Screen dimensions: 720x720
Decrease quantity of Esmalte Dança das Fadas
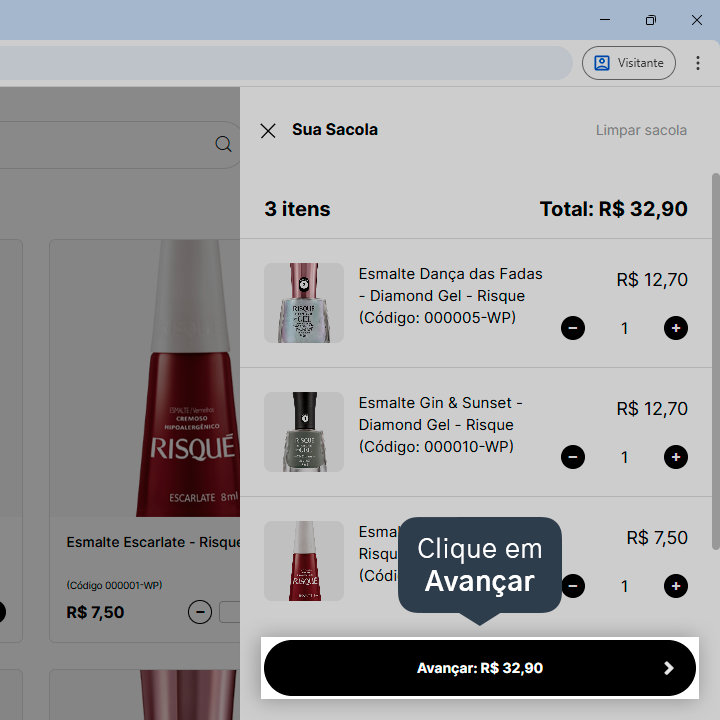pyautogui.click(x=573, y=328)
